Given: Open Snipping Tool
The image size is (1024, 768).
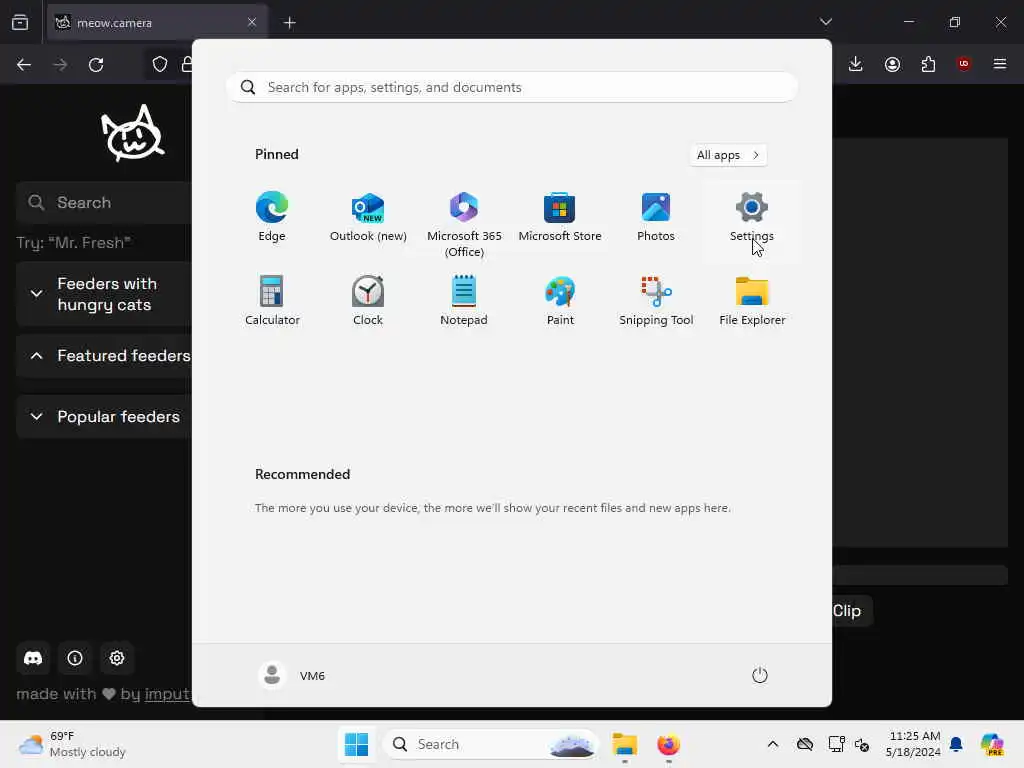Looking at the screenshot, I should (x=656, y=301).
